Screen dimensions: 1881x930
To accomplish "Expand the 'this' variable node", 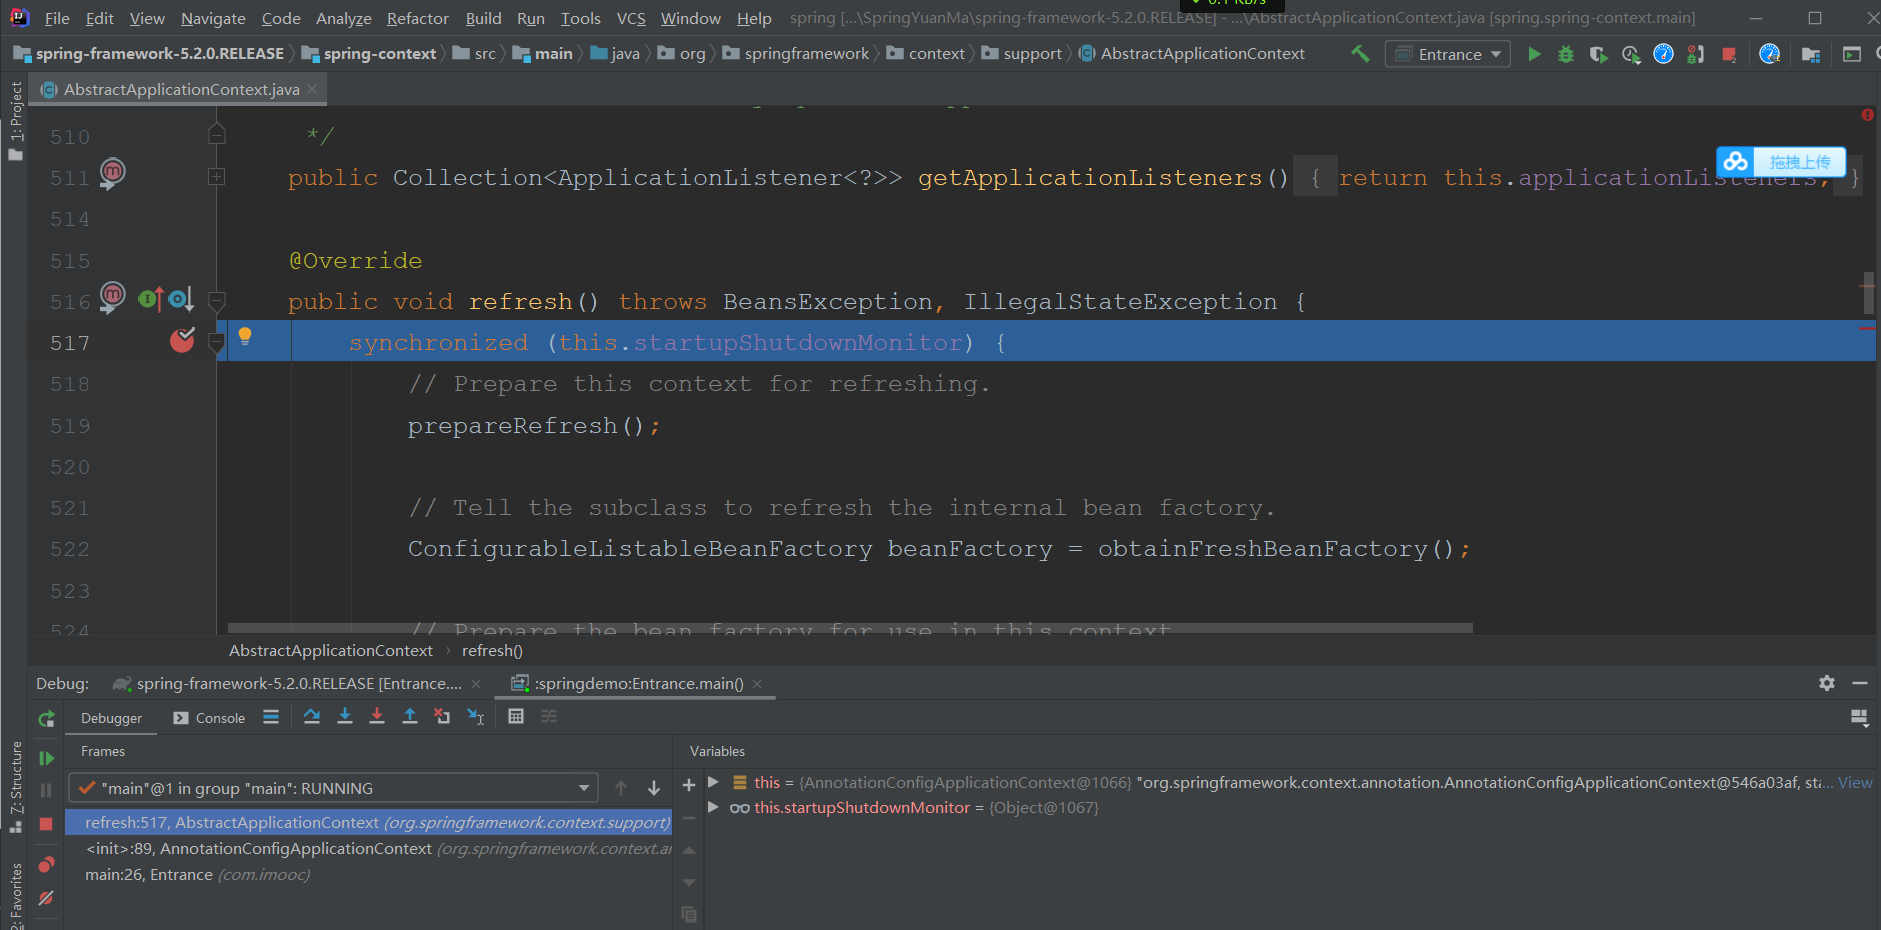I will point(714,782).
